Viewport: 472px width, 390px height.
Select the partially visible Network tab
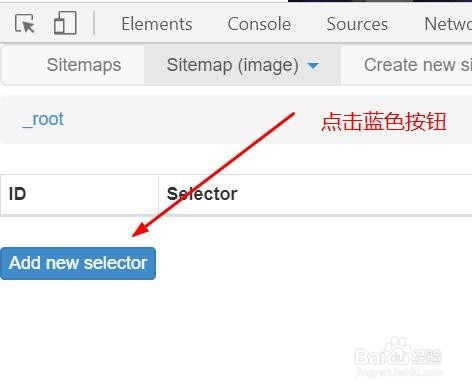point(448,24)
